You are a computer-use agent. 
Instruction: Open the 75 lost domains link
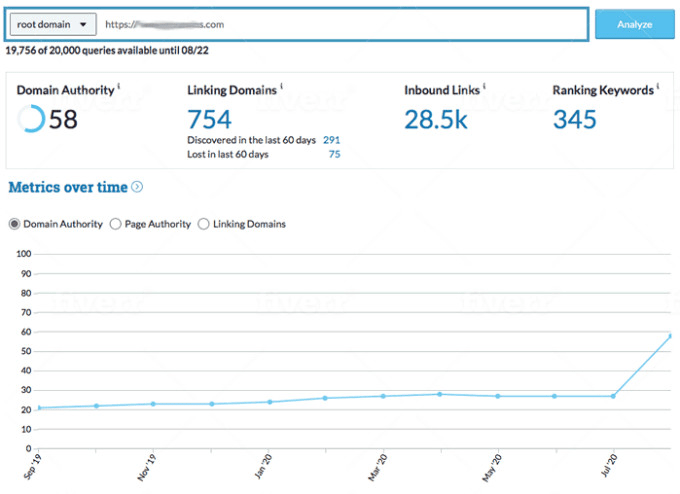point(334,154)
